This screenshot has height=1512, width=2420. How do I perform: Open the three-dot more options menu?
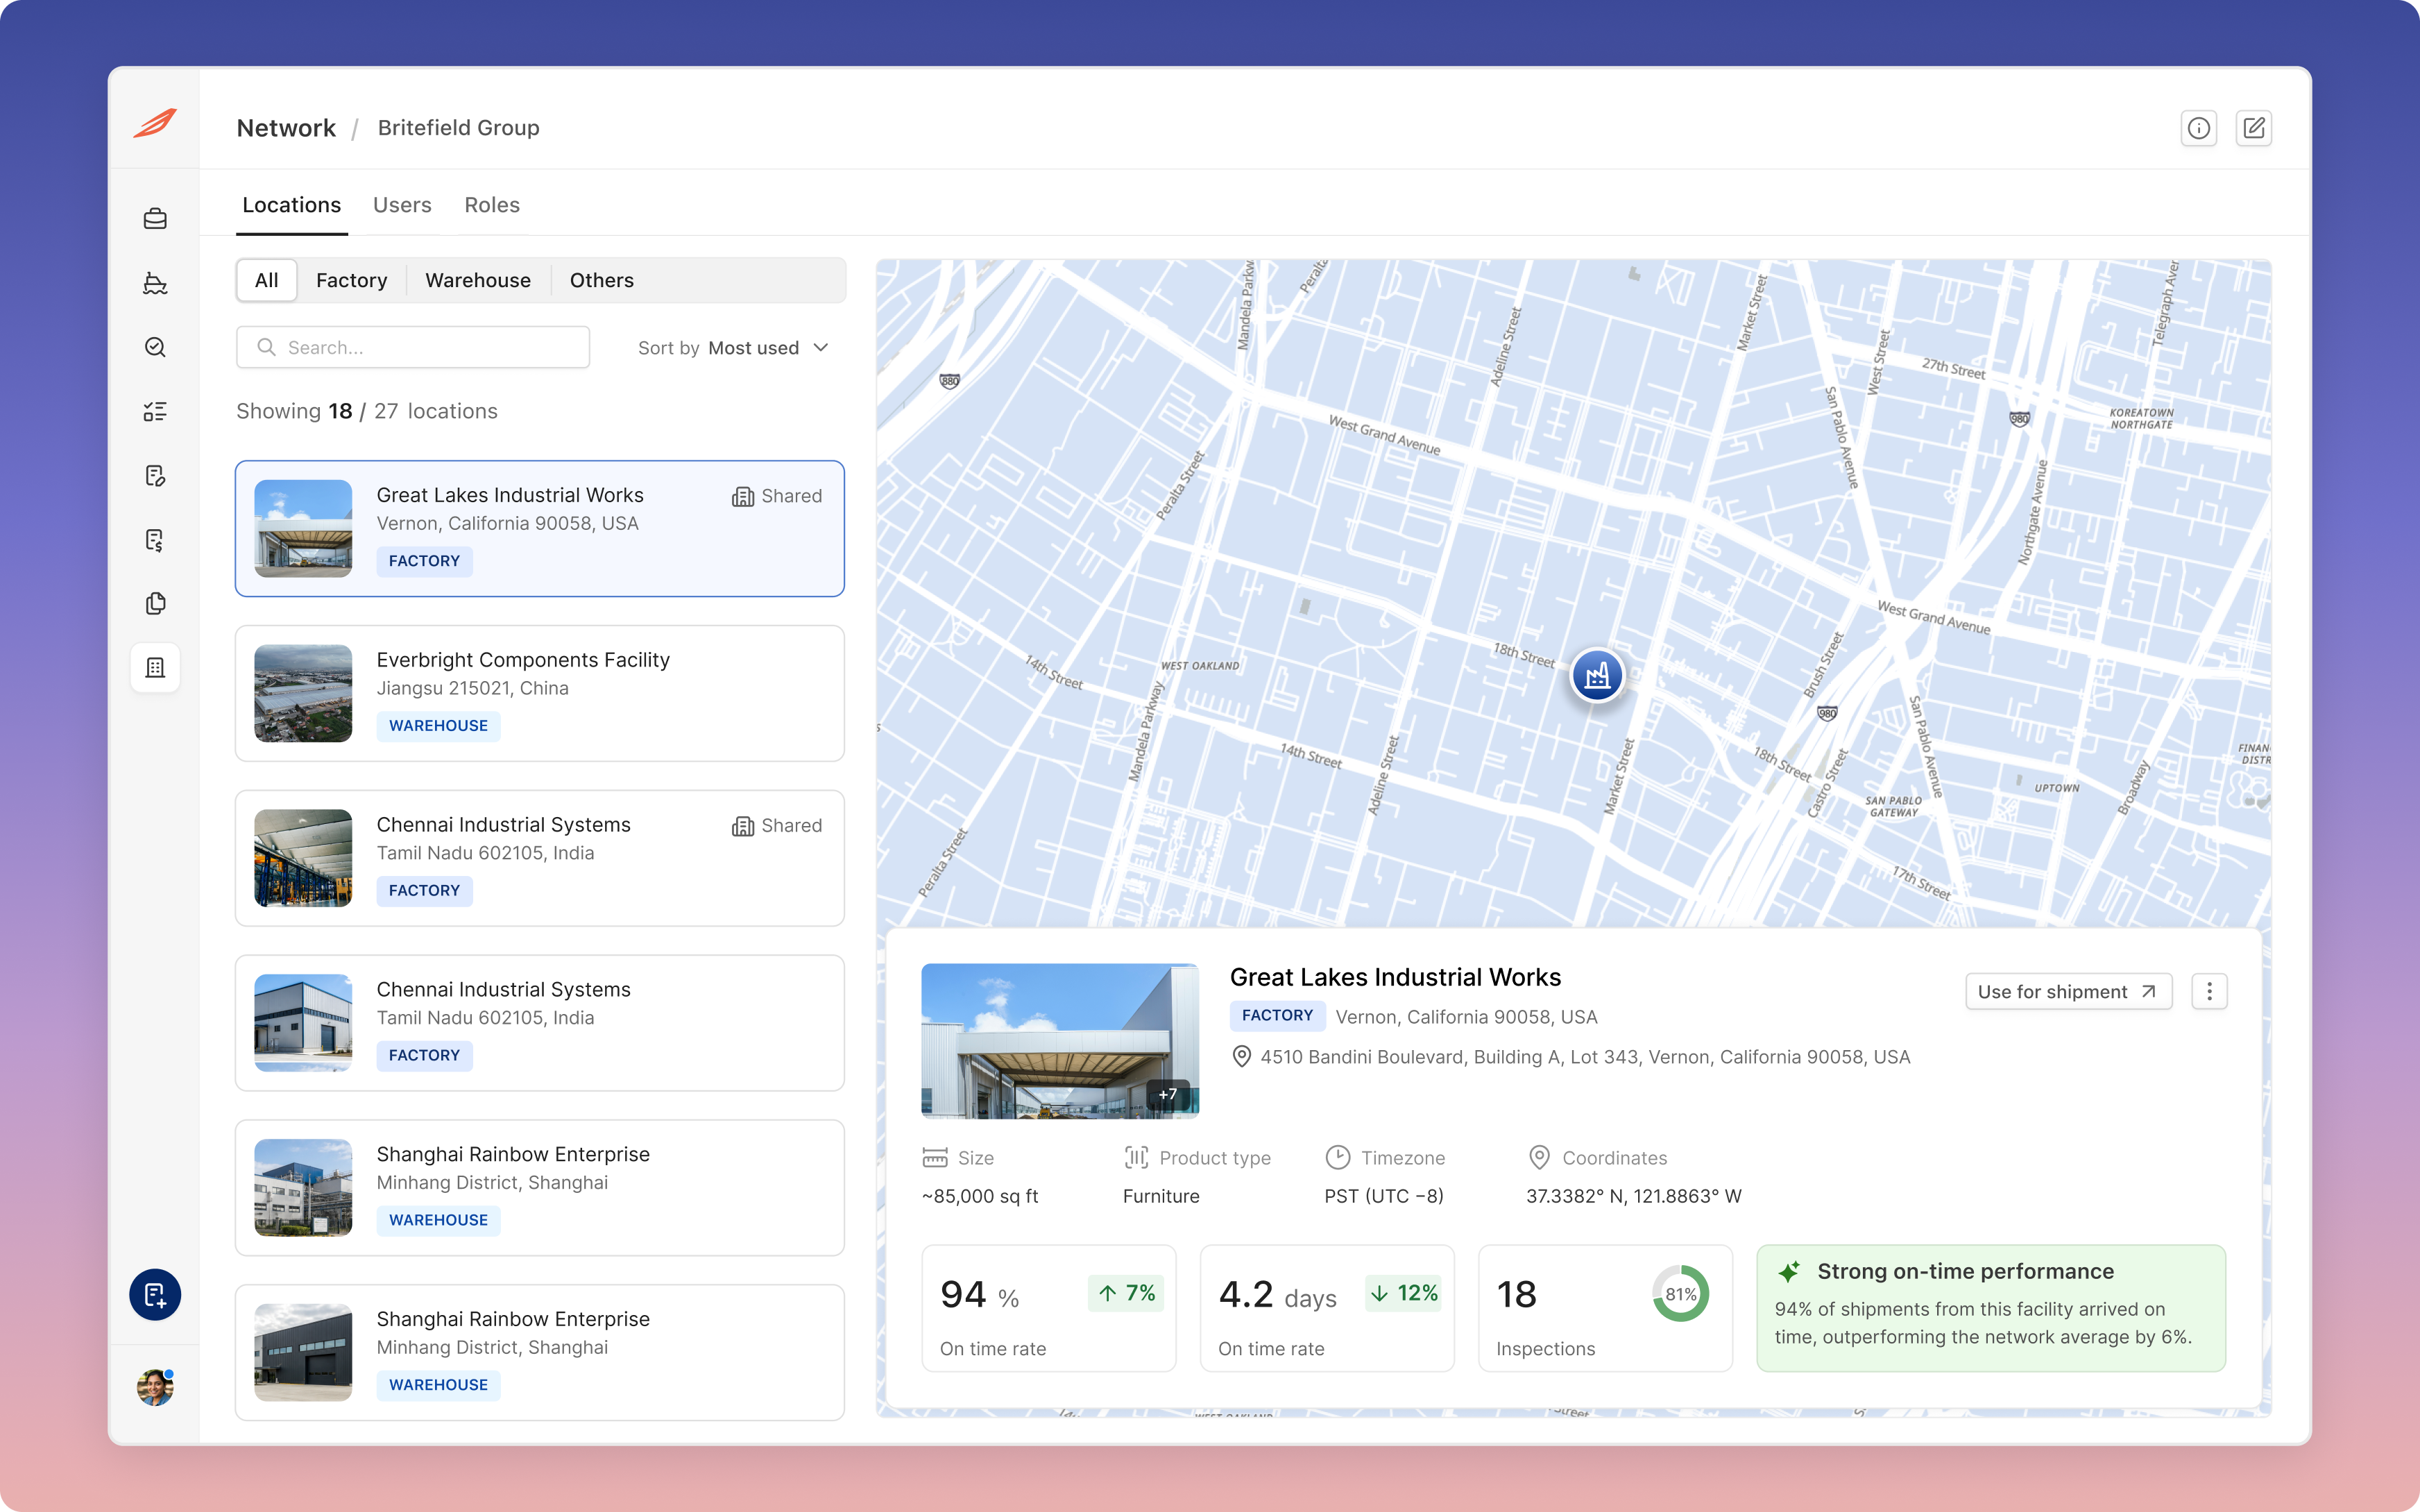2209,991
